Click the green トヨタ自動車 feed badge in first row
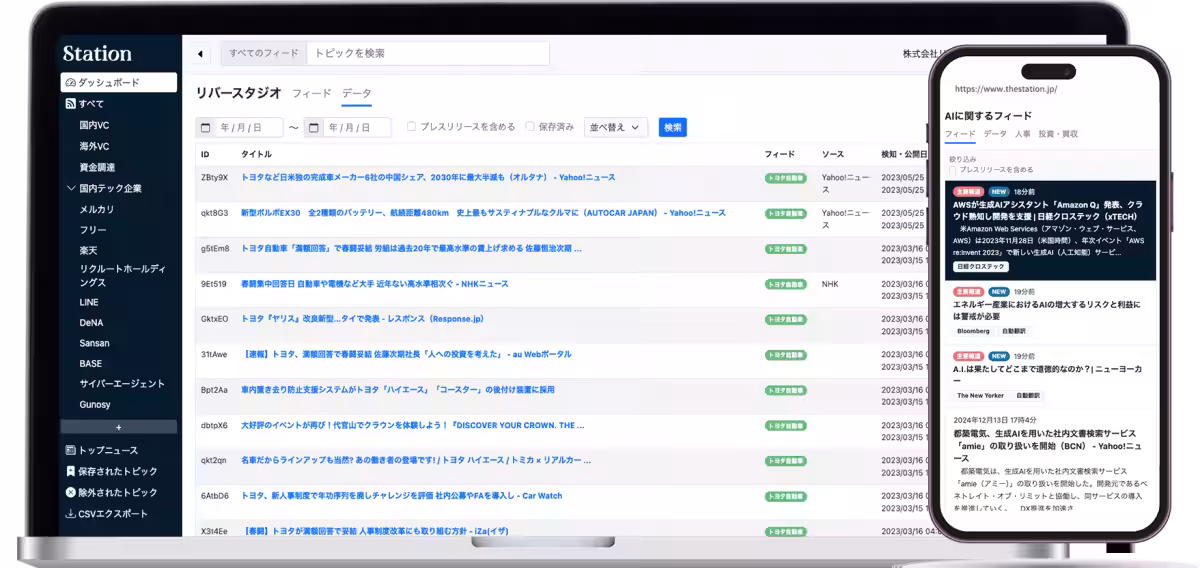 click(785, 178)
